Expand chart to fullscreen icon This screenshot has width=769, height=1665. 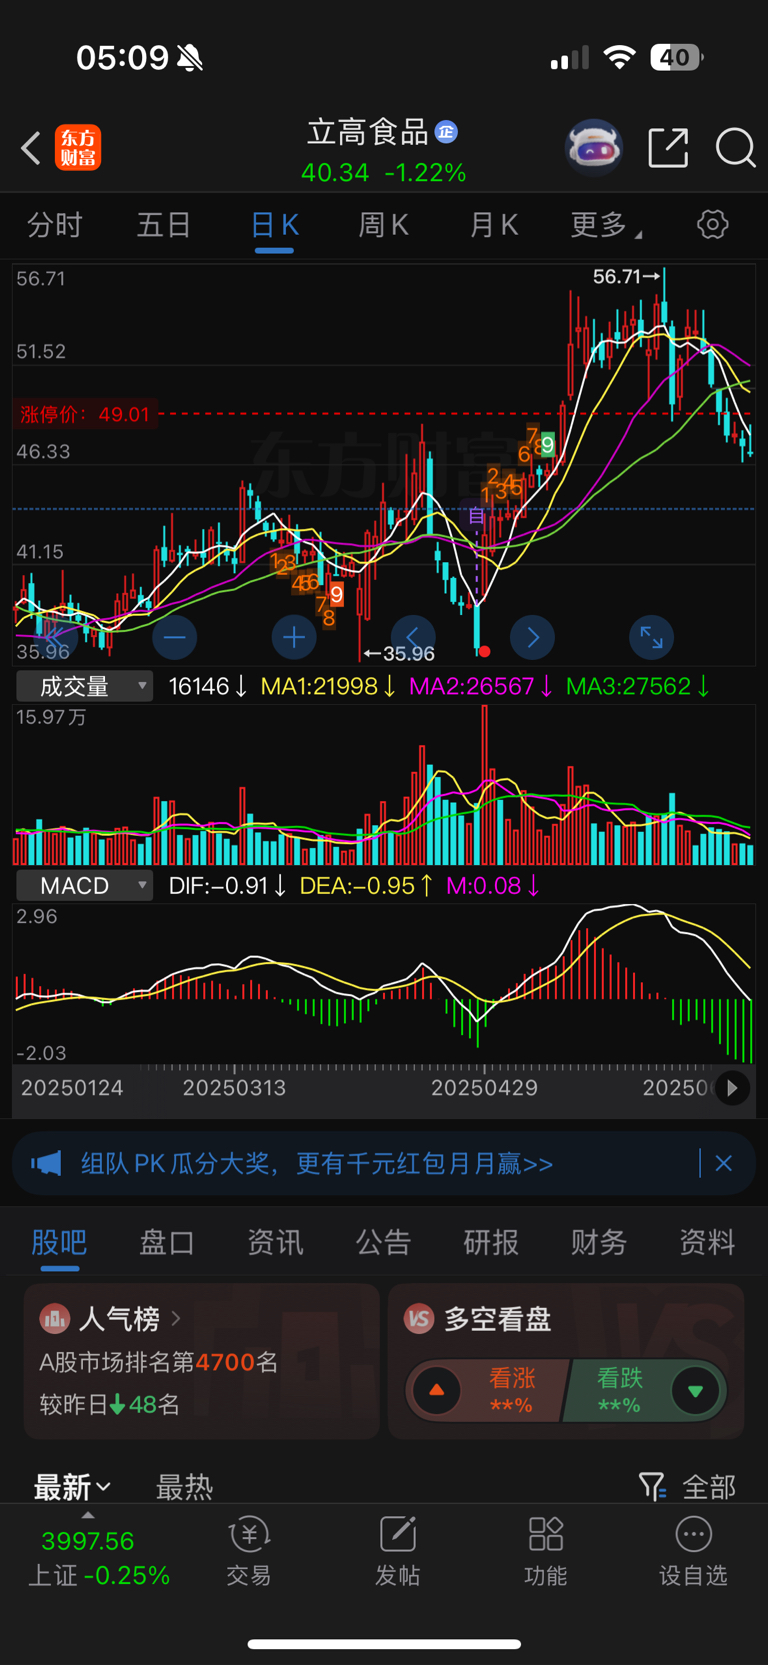651,637
